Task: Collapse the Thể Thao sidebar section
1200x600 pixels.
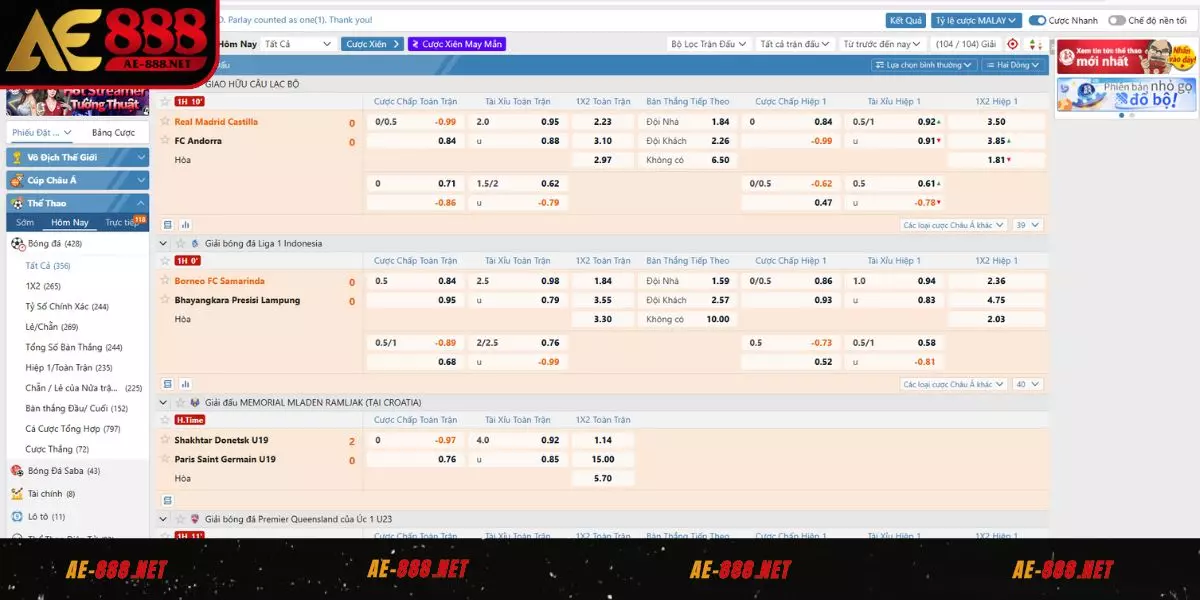Action: (141, 203)
